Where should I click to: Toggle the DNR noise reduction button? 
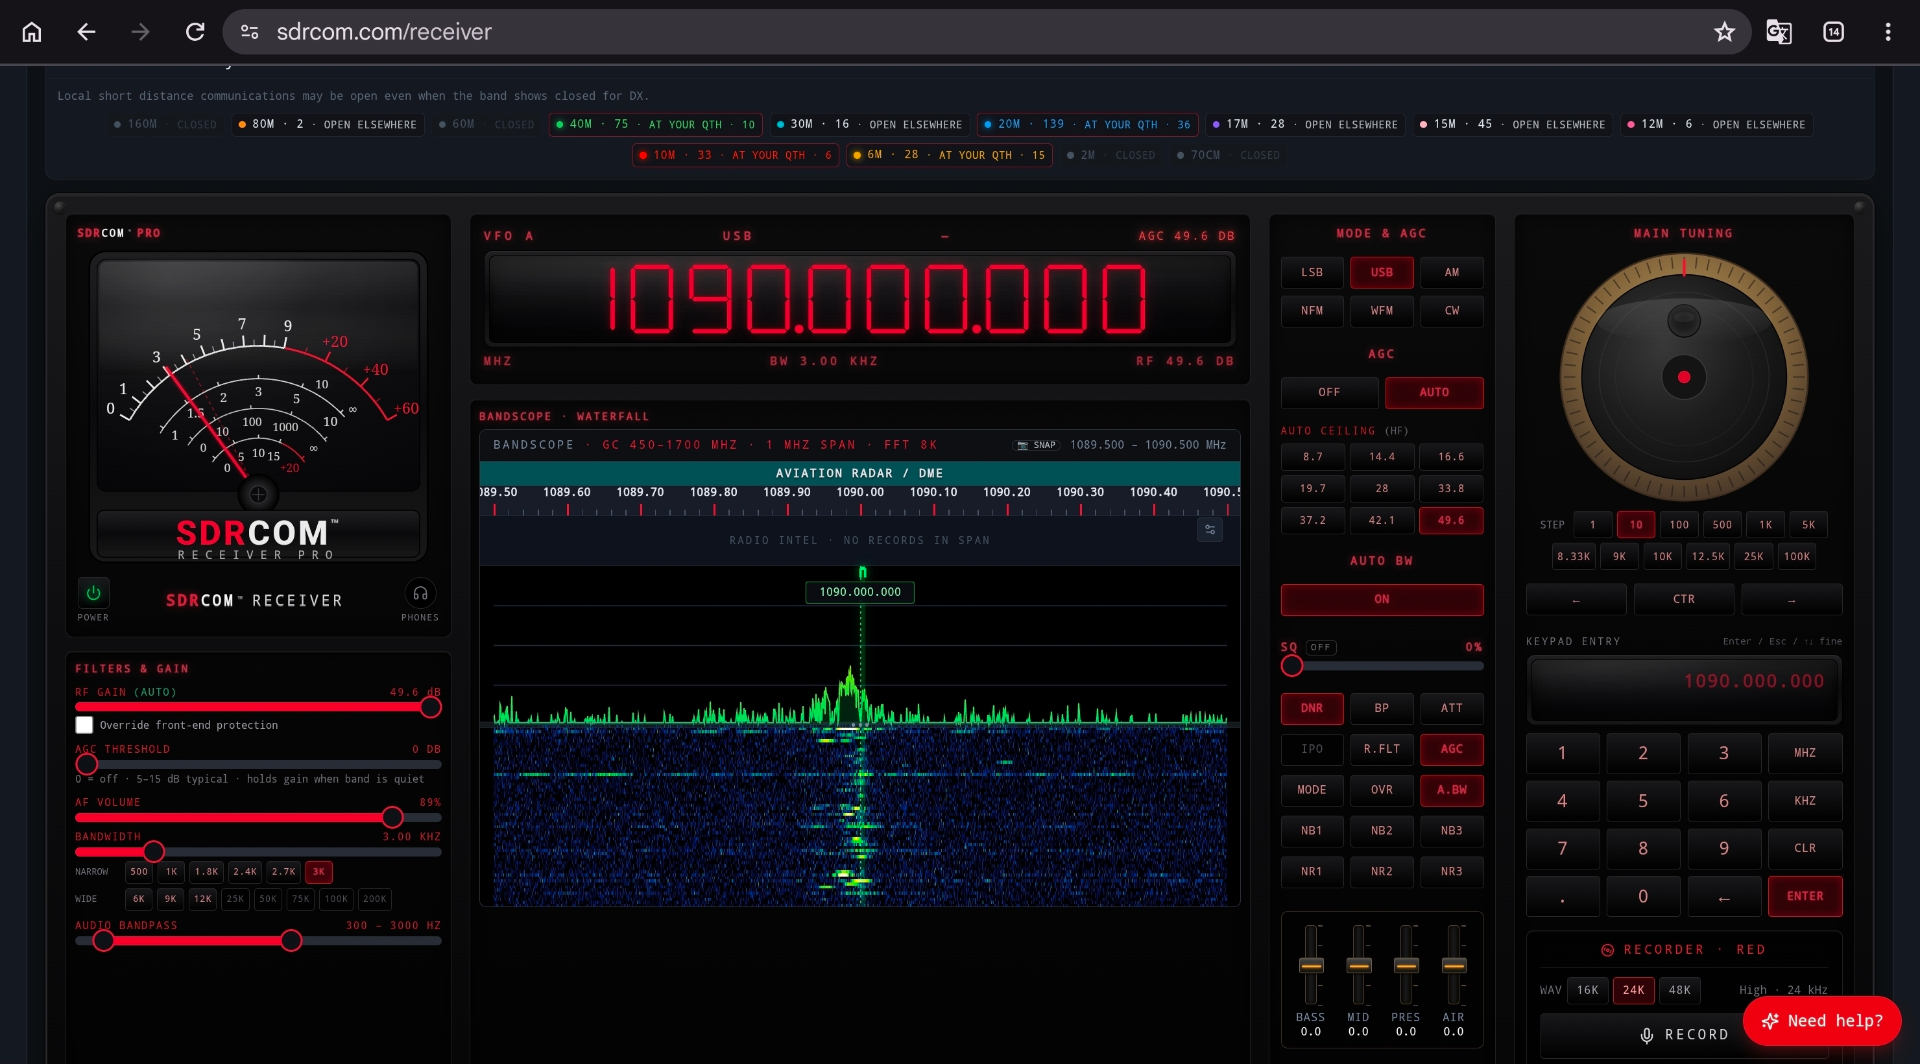[x=1312, y=708]
